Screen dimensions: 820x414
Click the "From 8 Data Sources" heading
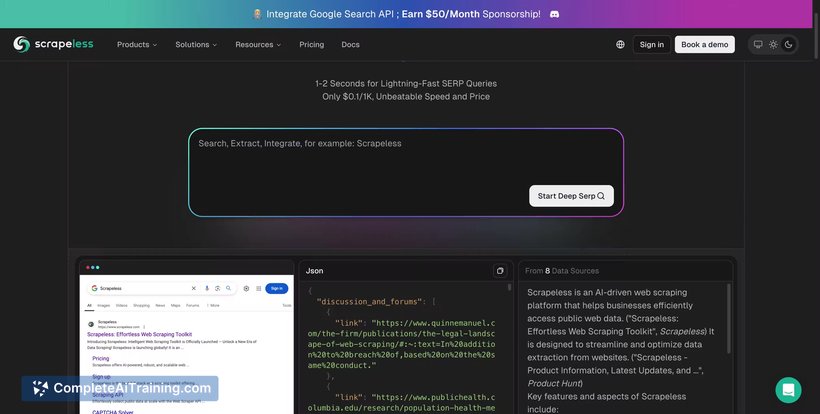[x=562, y=271]
